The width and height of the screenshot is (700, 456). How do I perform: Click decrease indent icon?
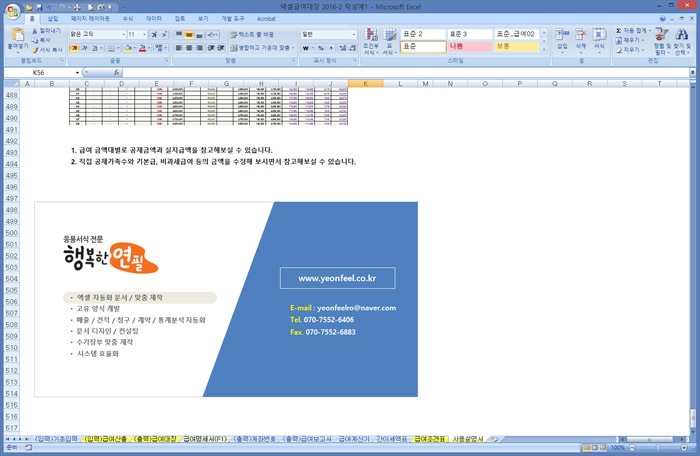[211, 48]
